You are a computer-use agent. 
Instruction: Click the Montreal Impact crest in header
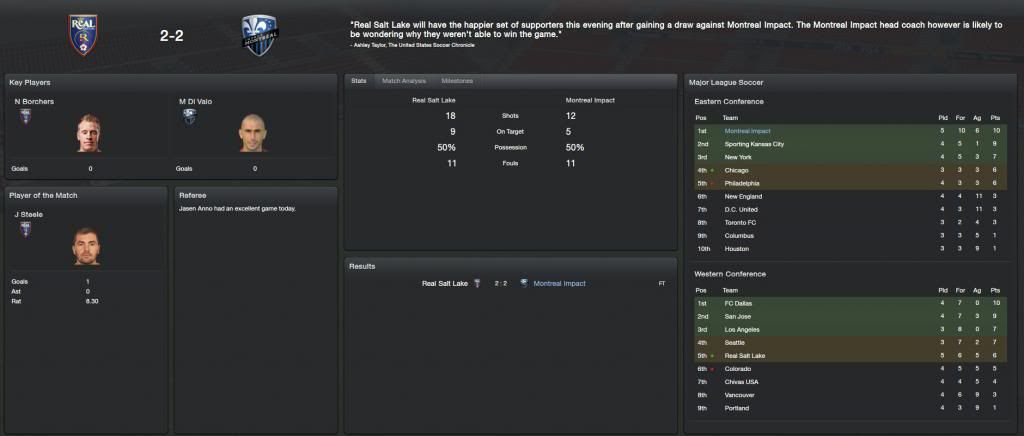click(x=260, y=34)
